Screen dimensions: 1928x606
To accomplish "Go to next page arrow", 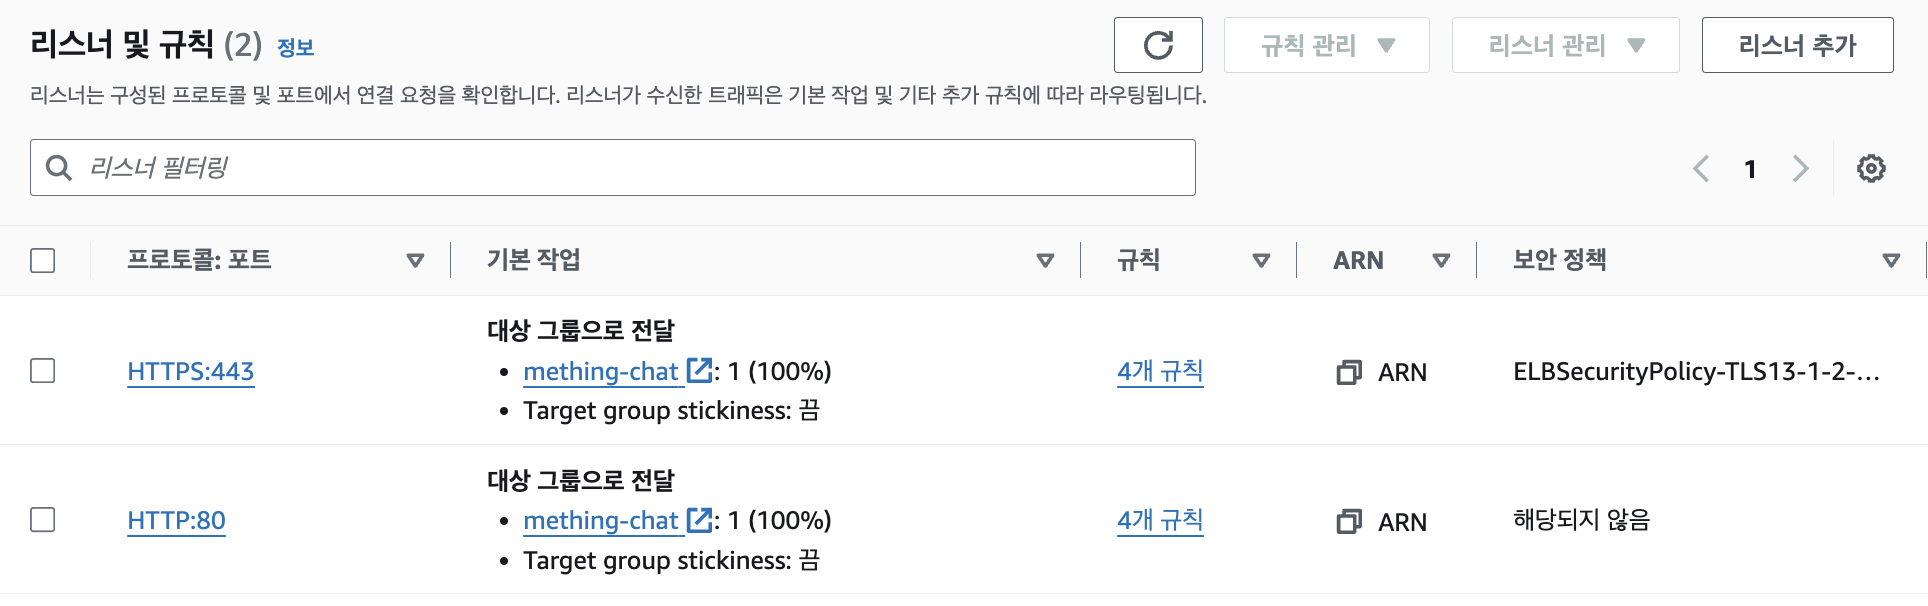I will point(1800,168).
